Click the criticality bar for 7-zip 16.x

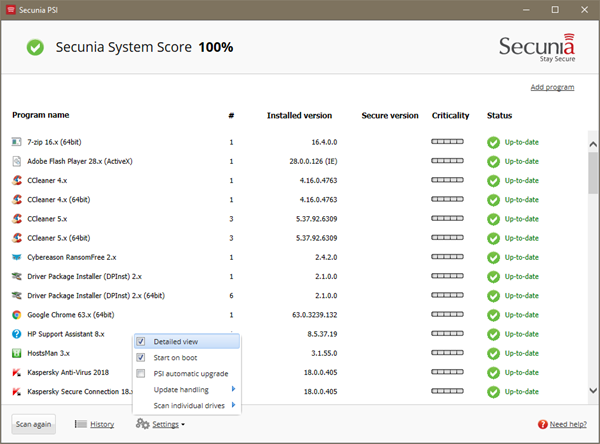(x=447, y=142)
